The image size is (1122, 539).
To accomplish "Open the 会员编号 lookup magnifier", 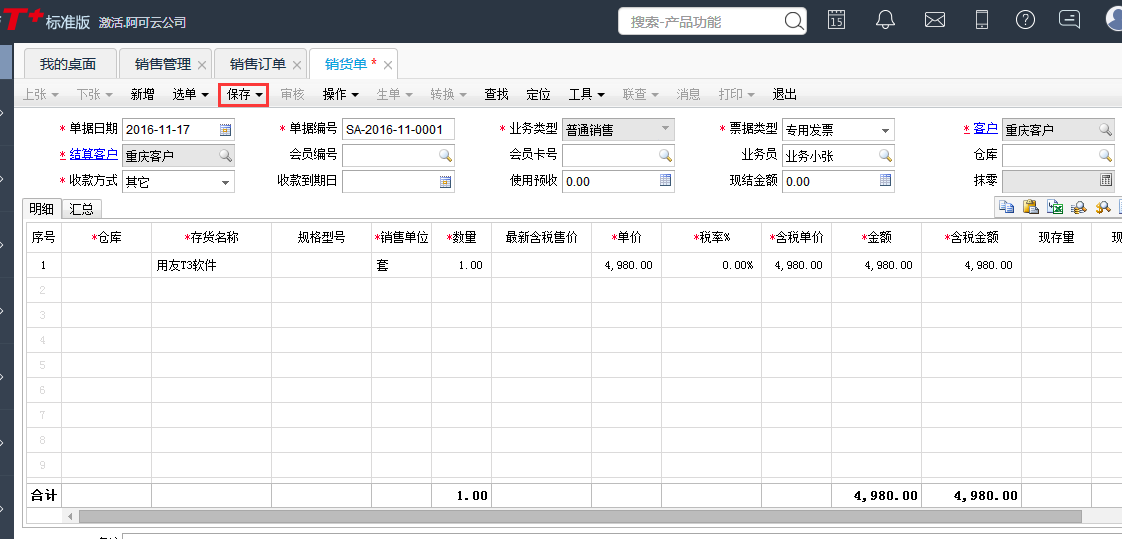I will coord(445,155).
